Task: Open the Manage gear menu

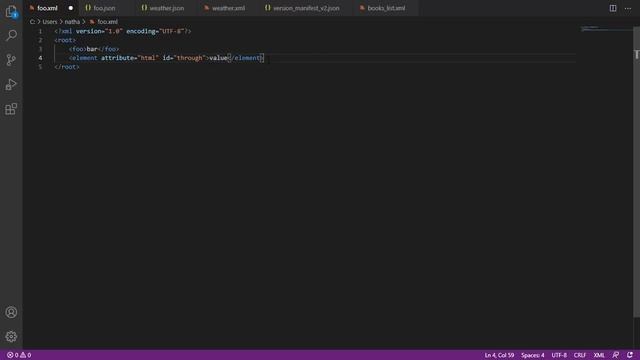Action: [x=11, y=336]
